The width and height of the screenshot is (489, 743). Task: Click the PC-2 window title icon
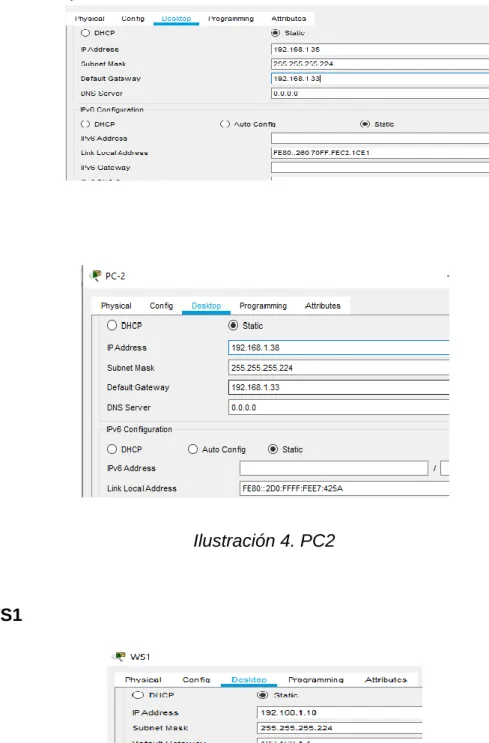[95, 275]
